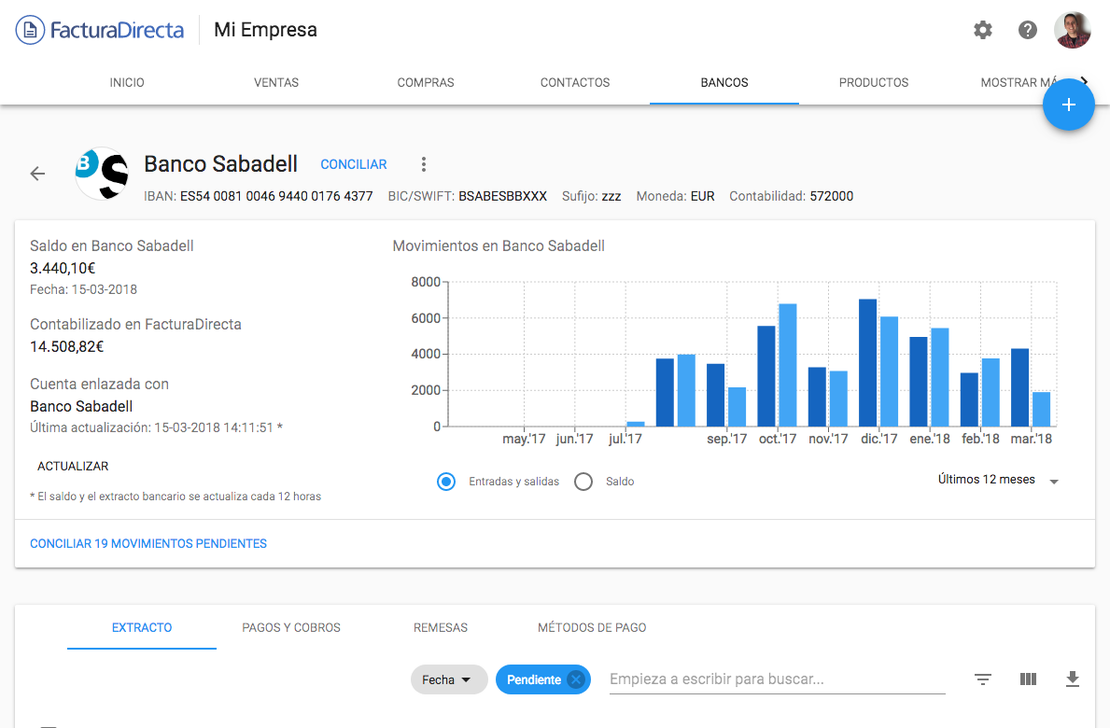Click CONCILIAR 19 MOVIMIENTOS PENDIENTES link
Image resolution: width=1110 pixels, height=728 pixels.
(148, 544)
